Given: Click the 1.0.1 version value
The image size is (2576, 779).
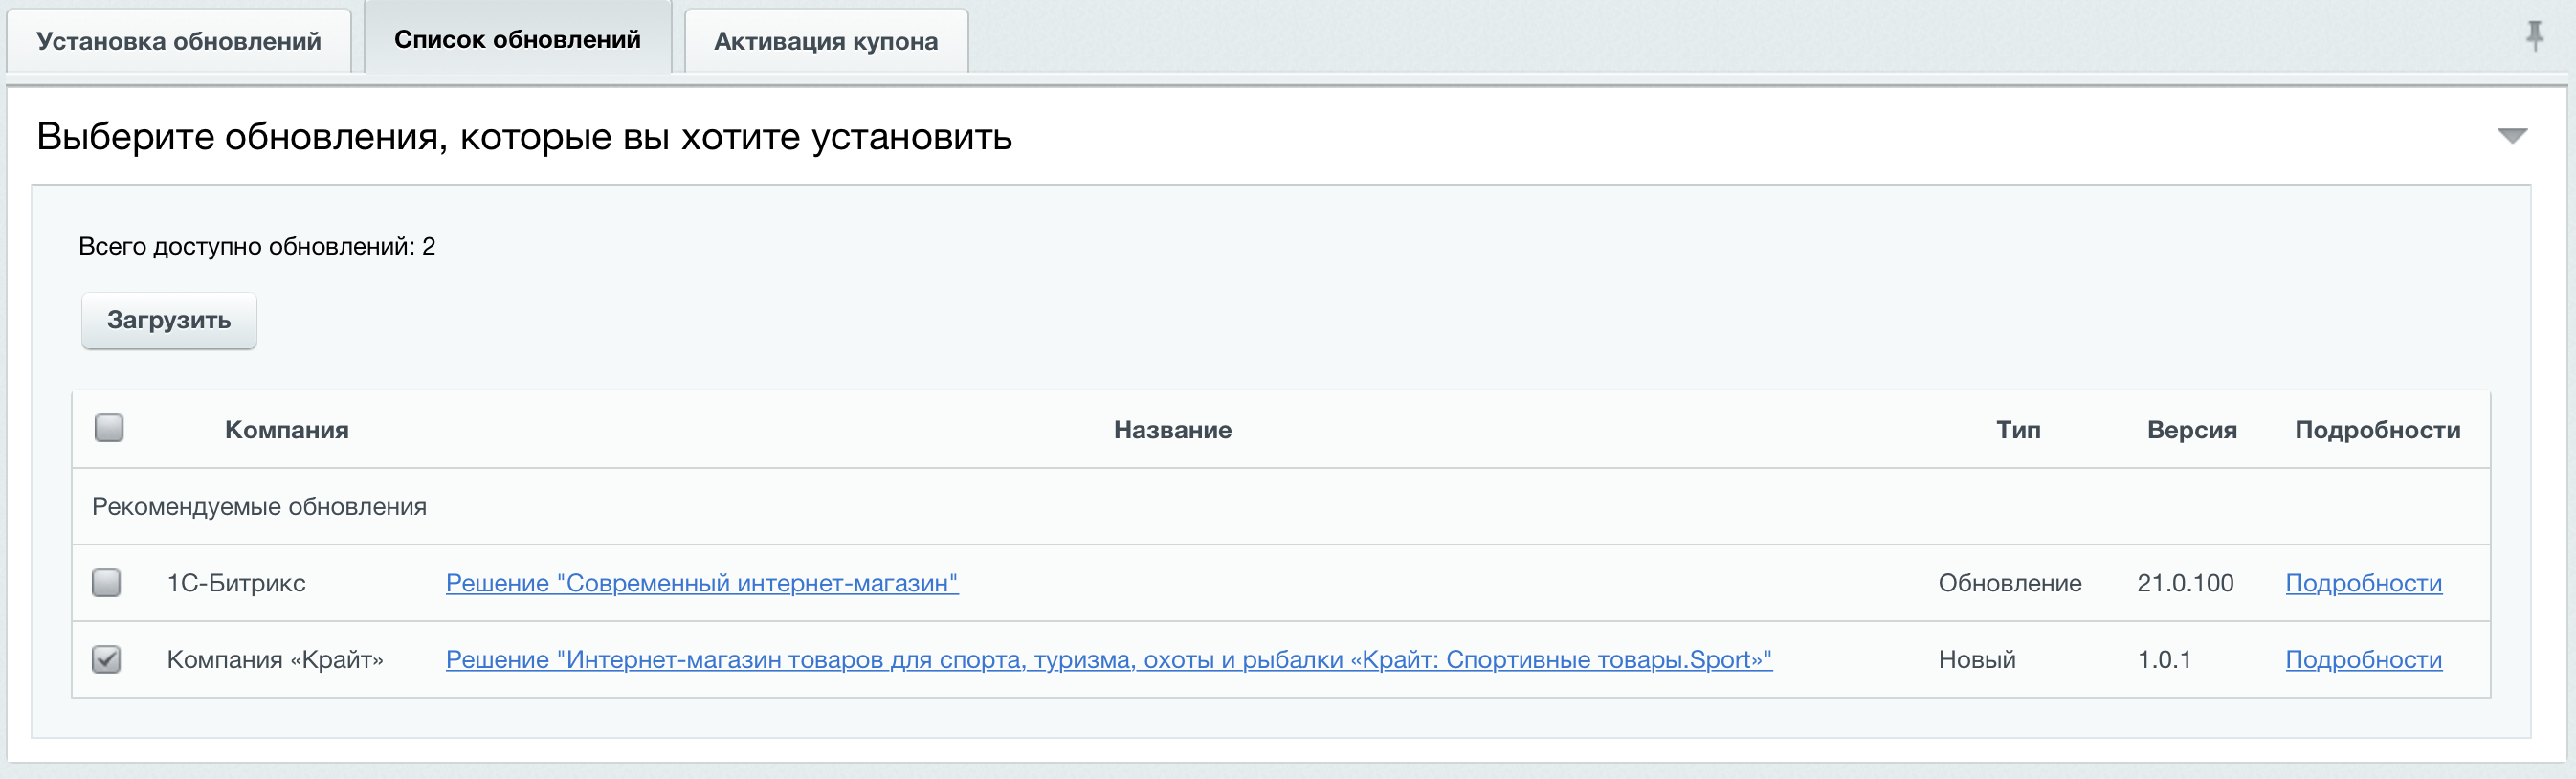Looking at the screenshot, I should (x=2164, y=660).
